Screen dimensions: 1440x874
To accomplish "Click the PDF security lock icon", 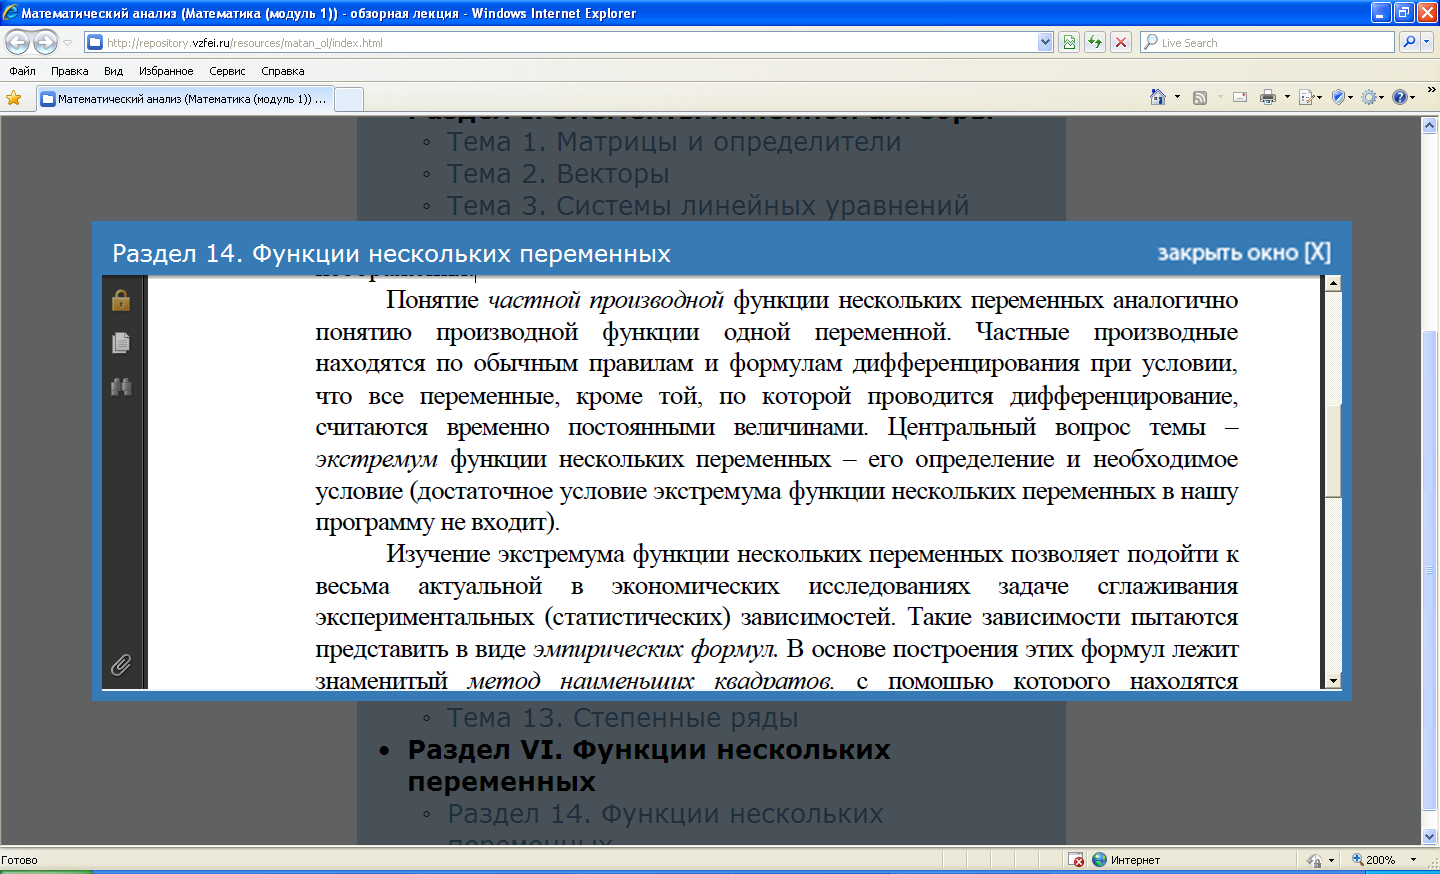I will tap(121, 299).
